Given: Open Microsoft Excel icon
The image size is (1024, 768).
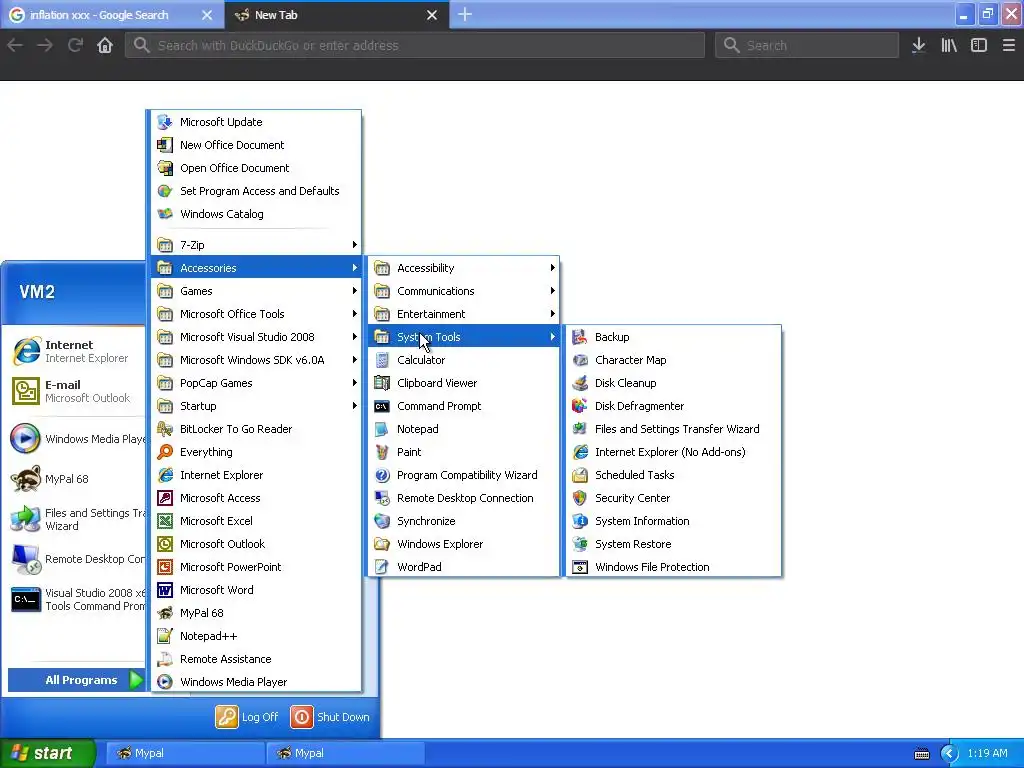Looking at the screenshot, I should (165, 520).
